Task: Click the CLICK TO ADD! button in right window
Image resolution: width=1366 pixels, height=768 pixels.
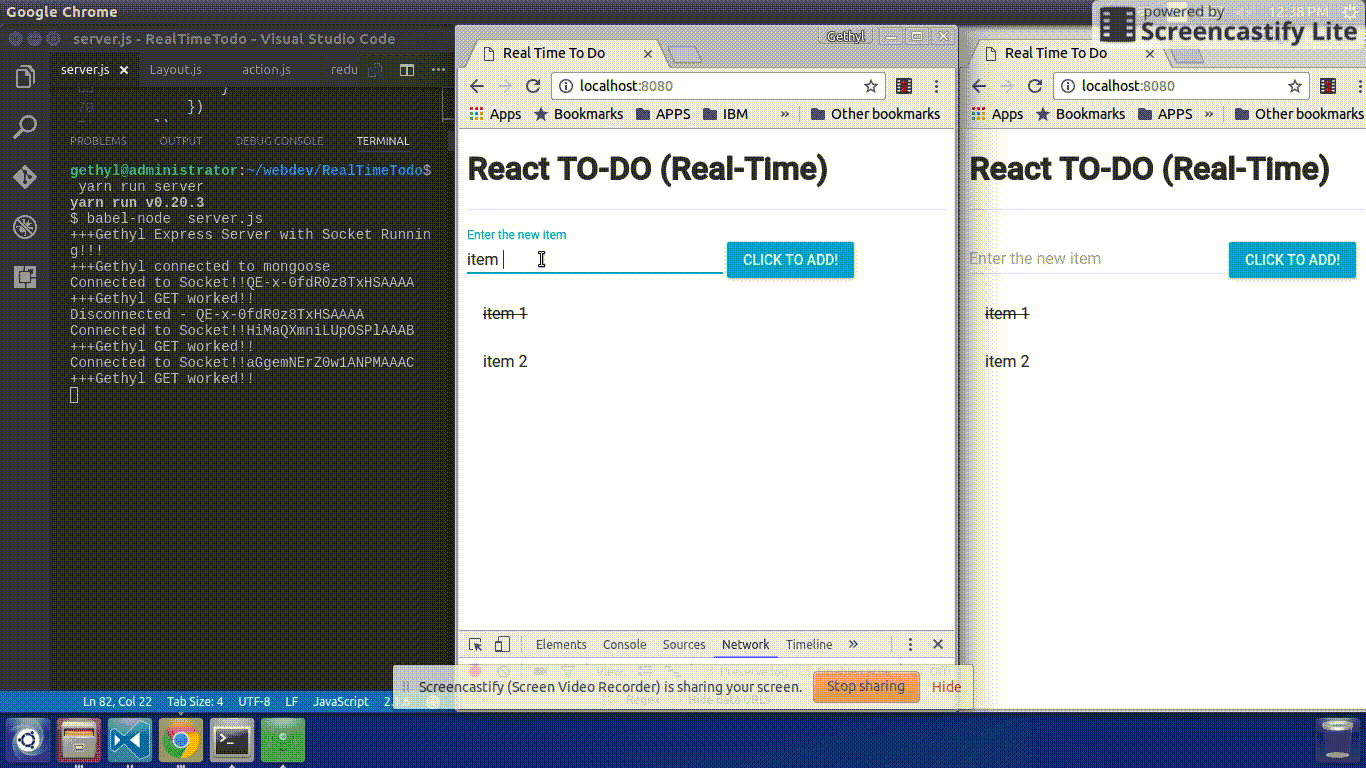Action: (x=1292, y=260)
